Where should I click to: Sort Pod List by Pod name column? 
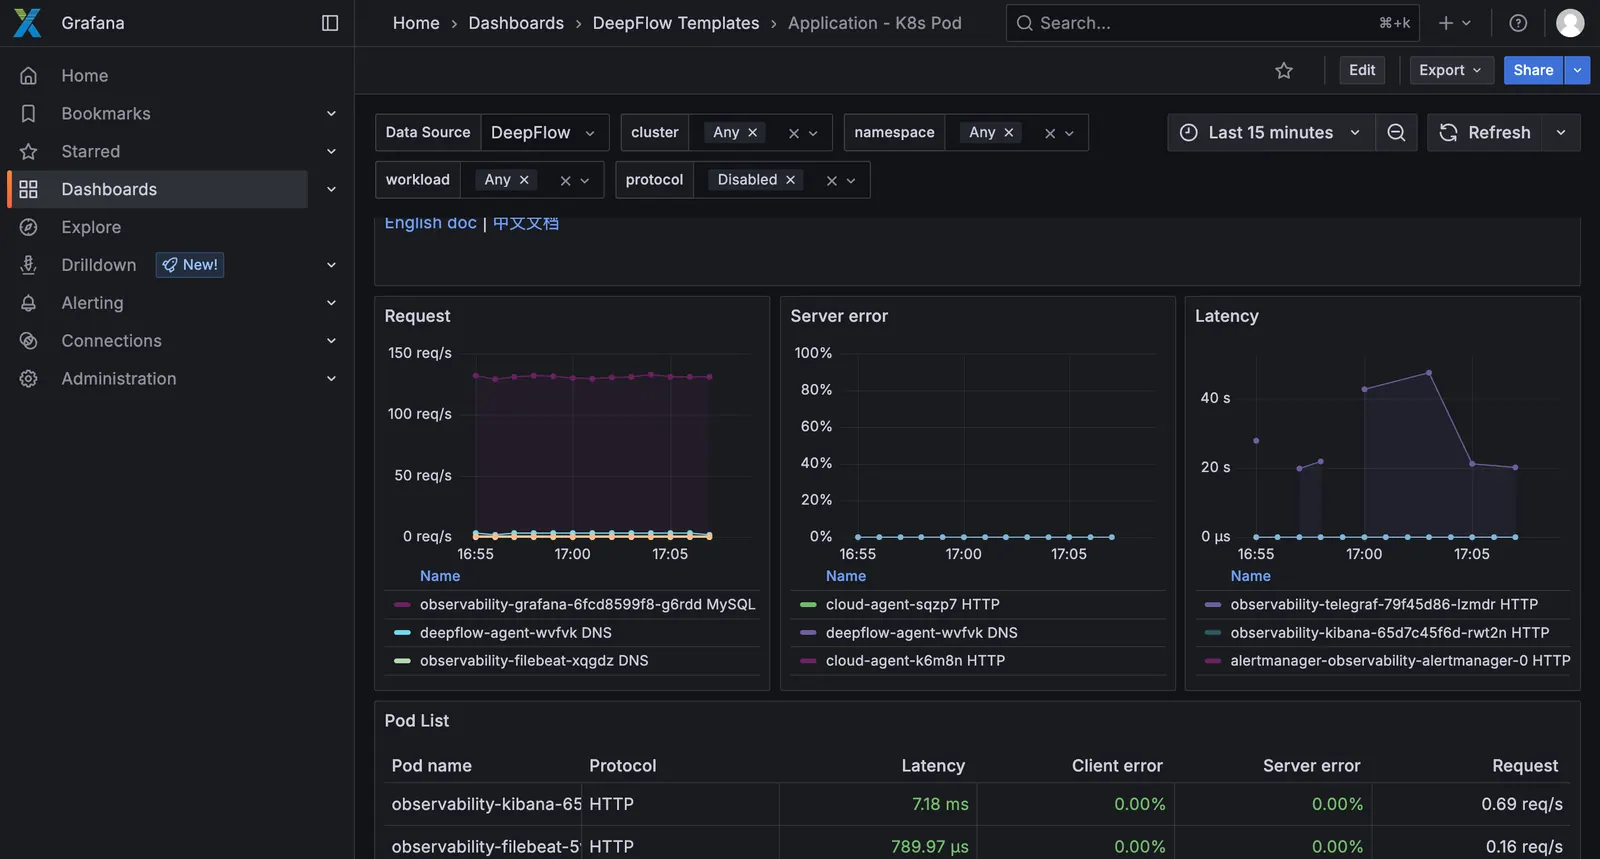(x=431, y=766)
